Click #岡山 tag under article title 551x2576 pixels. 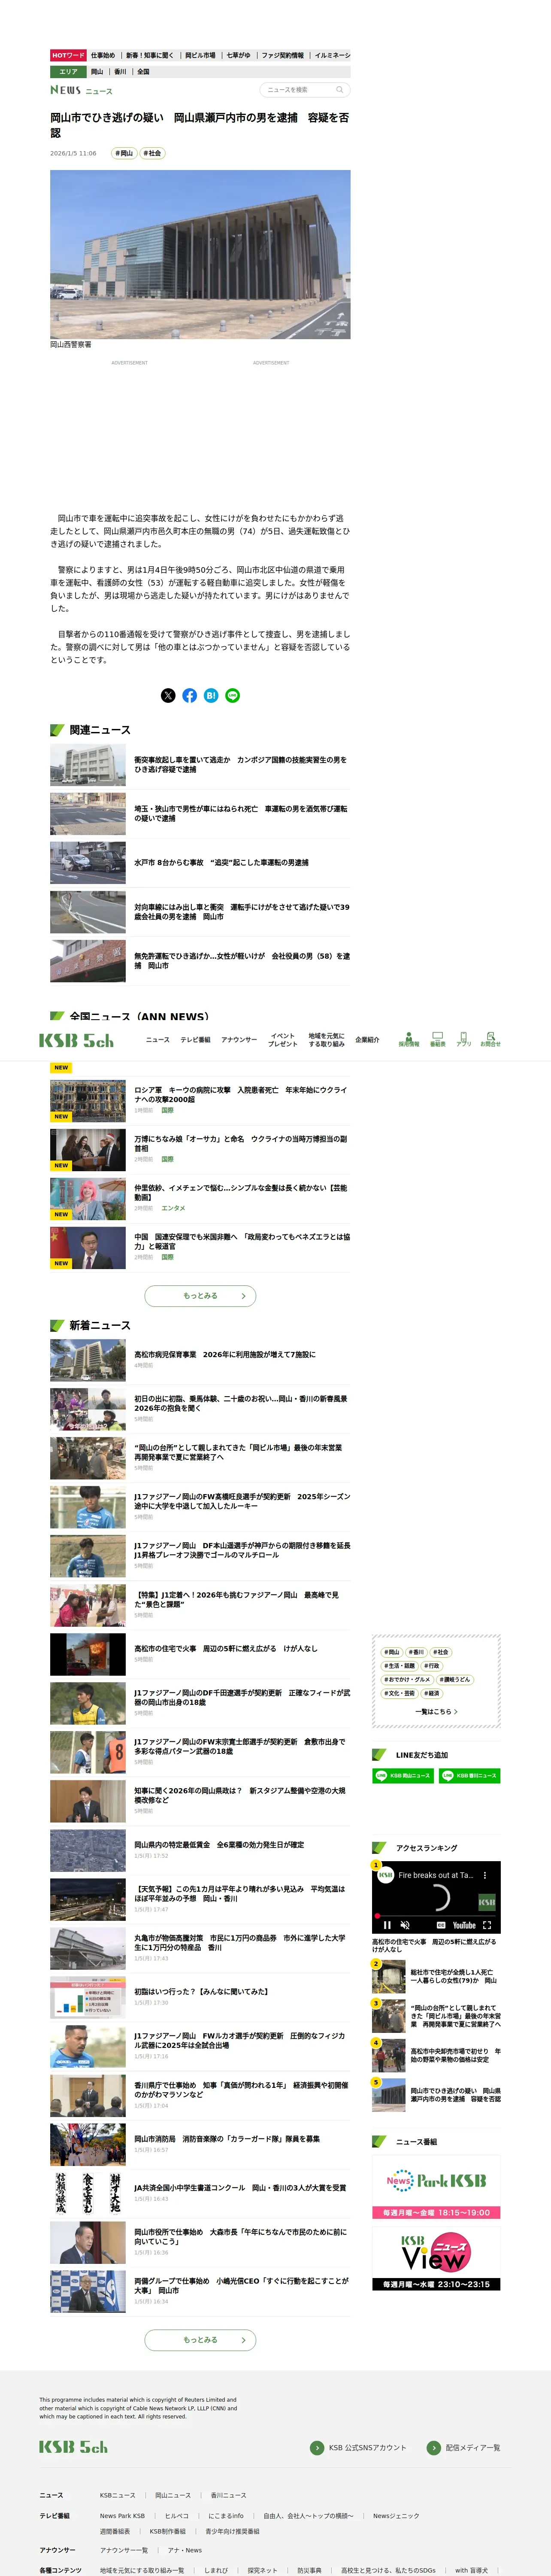click(124, 153)
